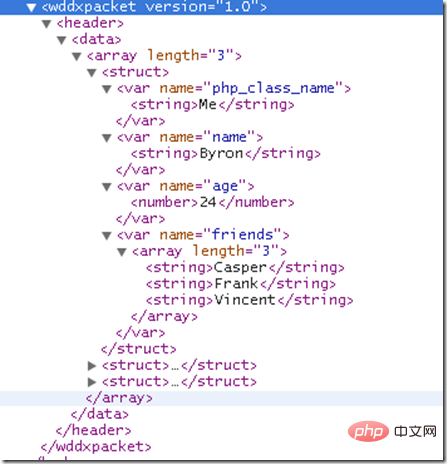
Task: Collapse the var name="age" node triangle
Action: 106,187
